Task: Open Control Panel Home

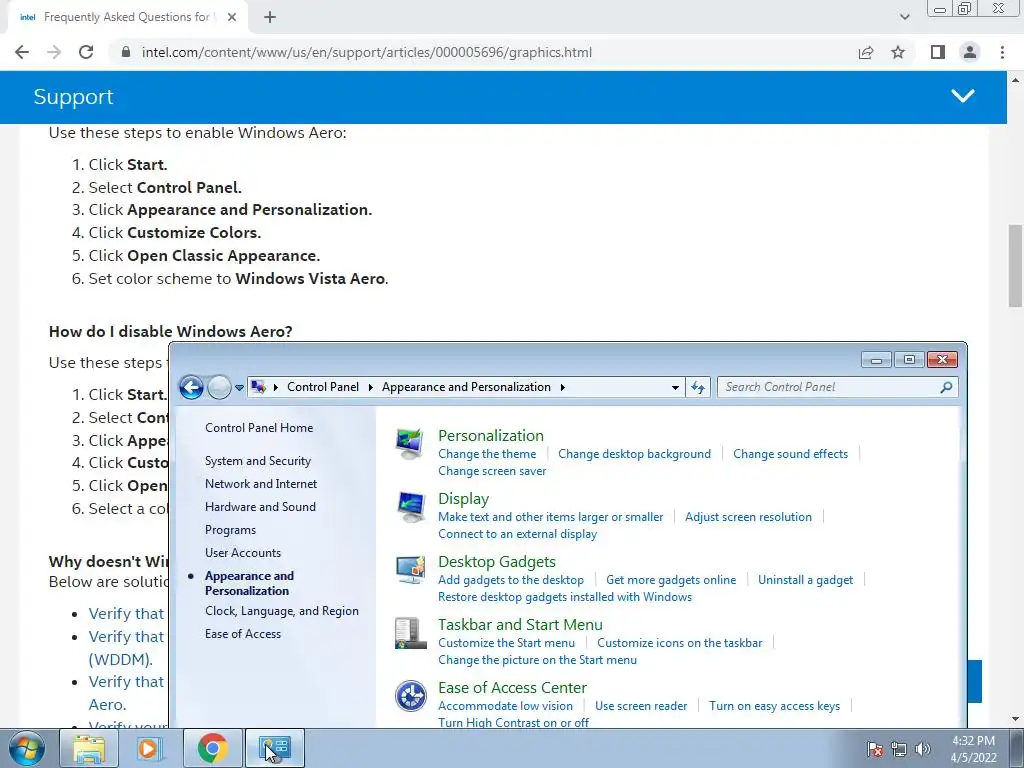Action: (259, 428)
